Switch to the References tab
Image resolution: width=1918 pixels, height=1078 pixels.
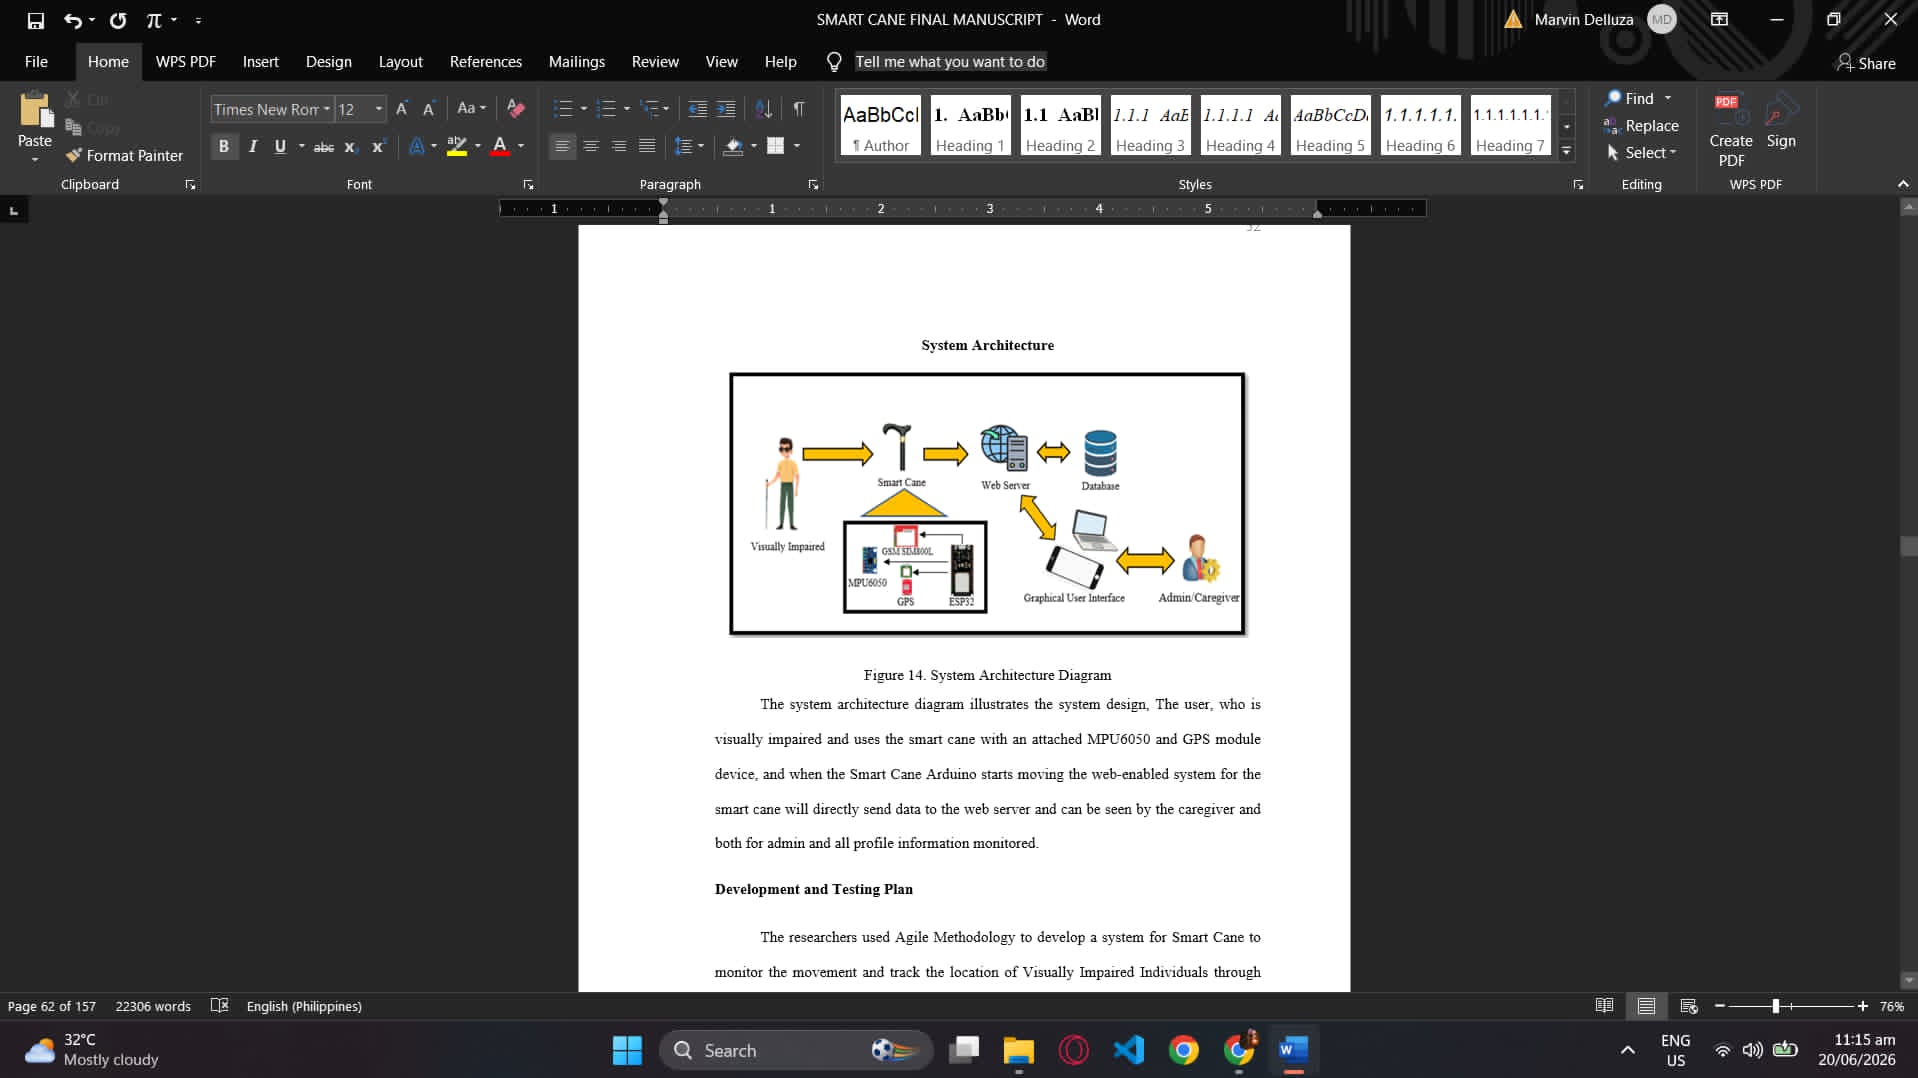tap(485, 62)
